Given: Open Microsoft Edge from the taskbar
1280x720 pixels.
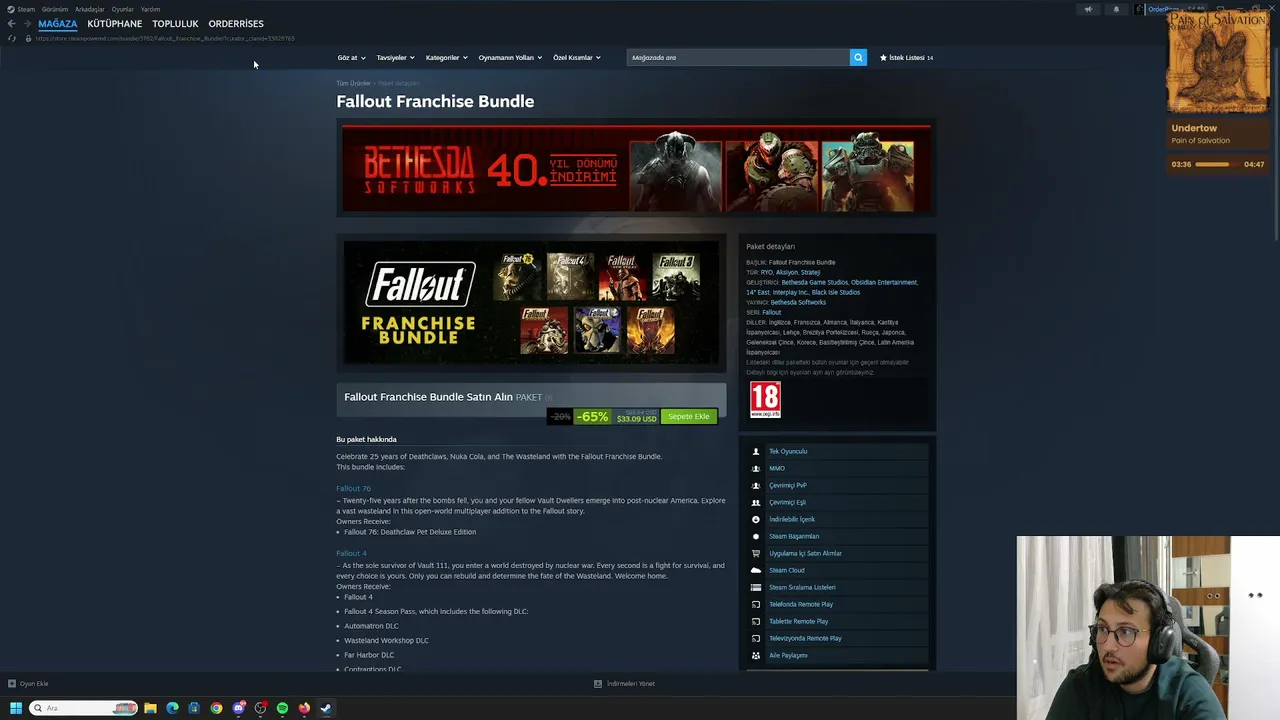Looking at the screenshot, I should pyautogui.click(x=172, y=708).
